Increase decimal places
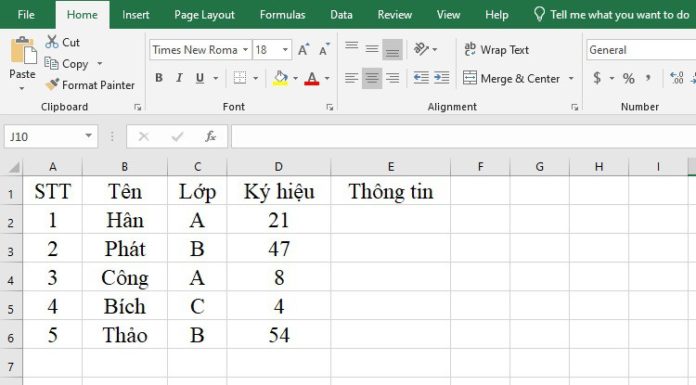Viewport: 696px width, 385px height. tap(677, 79)
